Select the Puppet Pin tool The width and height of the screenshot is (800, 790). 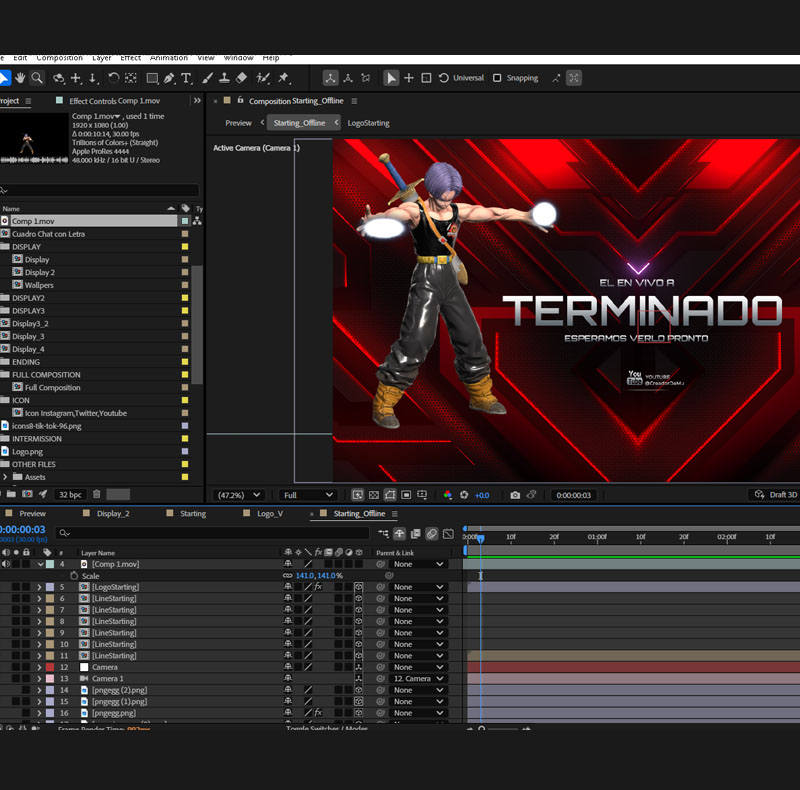point(284,78)
